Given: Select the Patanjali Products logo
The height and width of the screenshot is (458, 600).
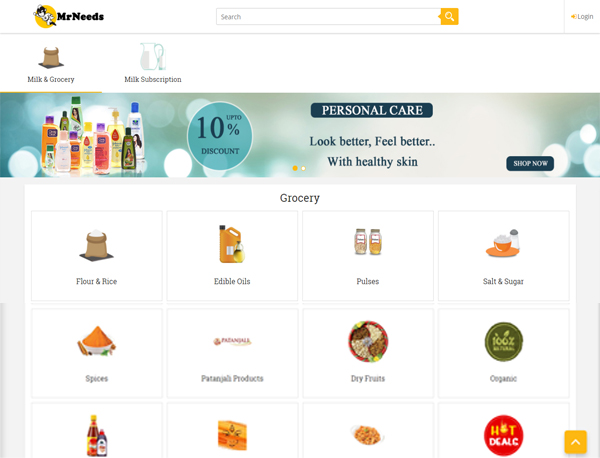Looking at the screenshot, I should click(232, 341).
